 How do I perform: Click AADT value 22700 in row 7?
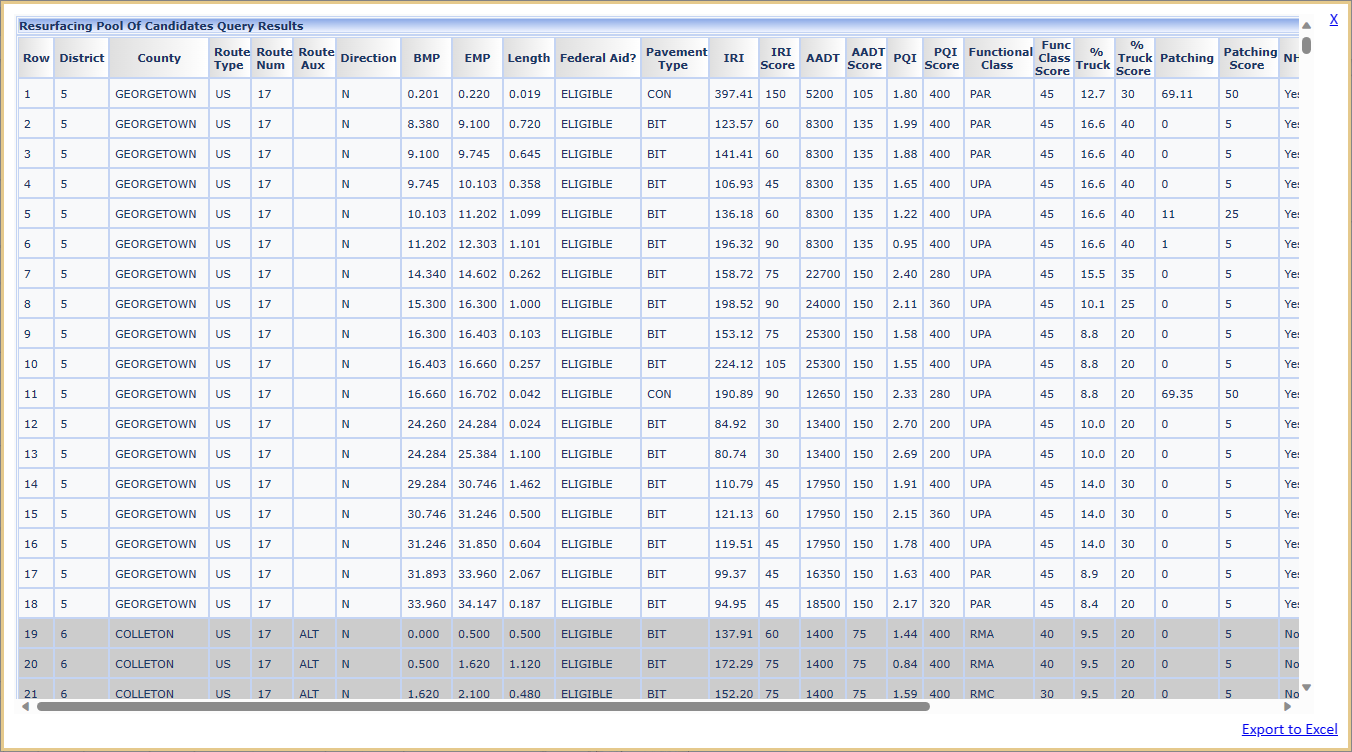pos(823,274)
